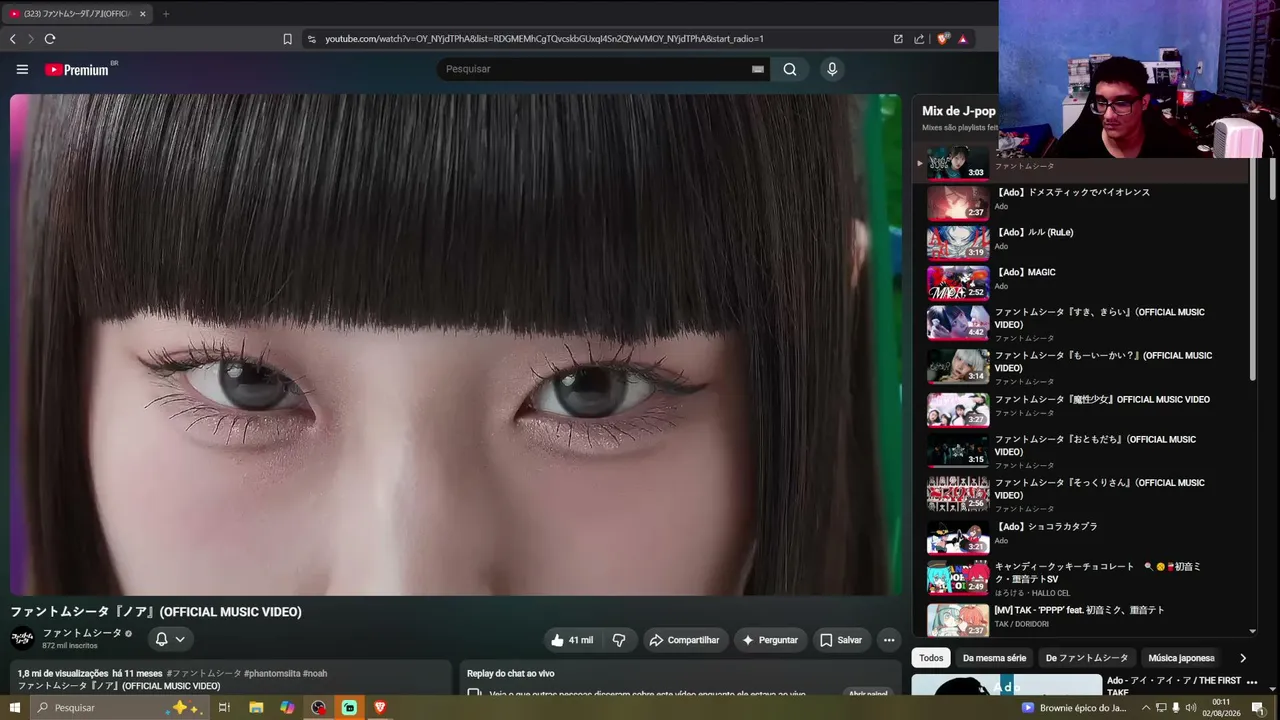Like the video with thumbs up
The width and height of the screenshot is (1280, 720).
tap(572, 640)
